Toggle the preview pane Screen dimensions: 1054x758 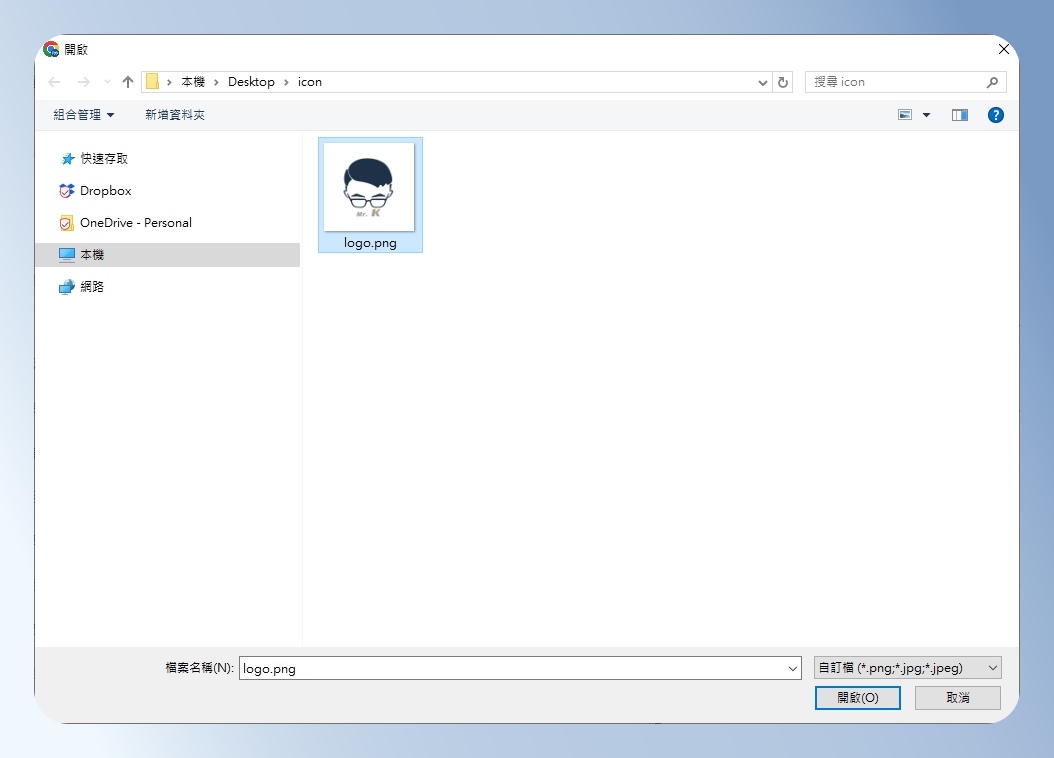point(960,115)
